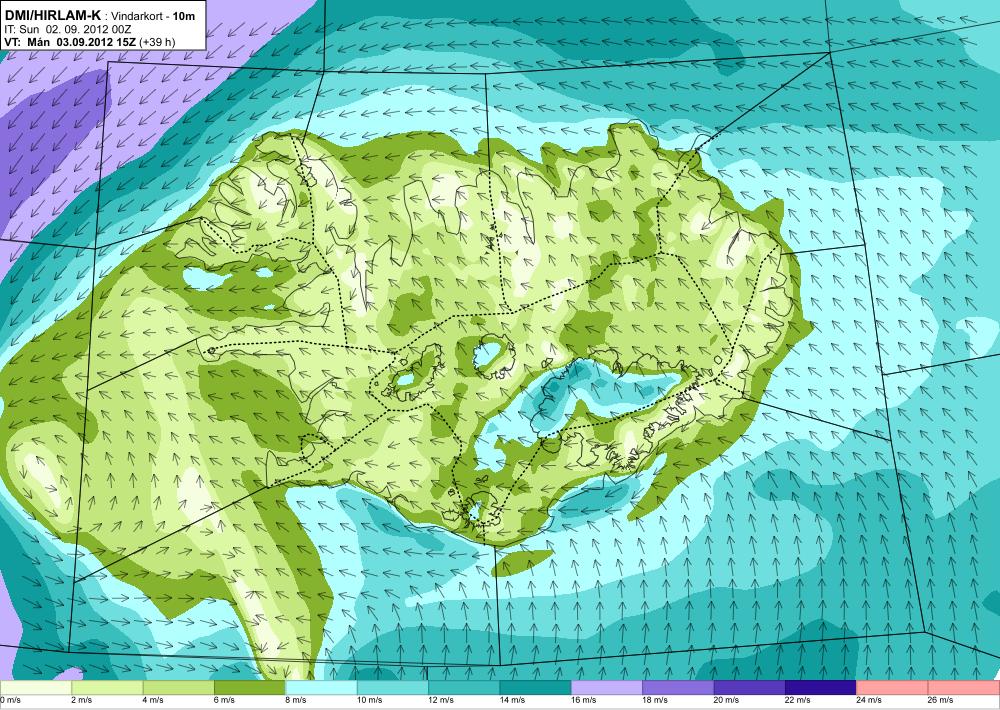This screenshot has height=710, width=1000.
Task: Select the purple swatch between 18 and 20 m/s
Action: [679, 688]
